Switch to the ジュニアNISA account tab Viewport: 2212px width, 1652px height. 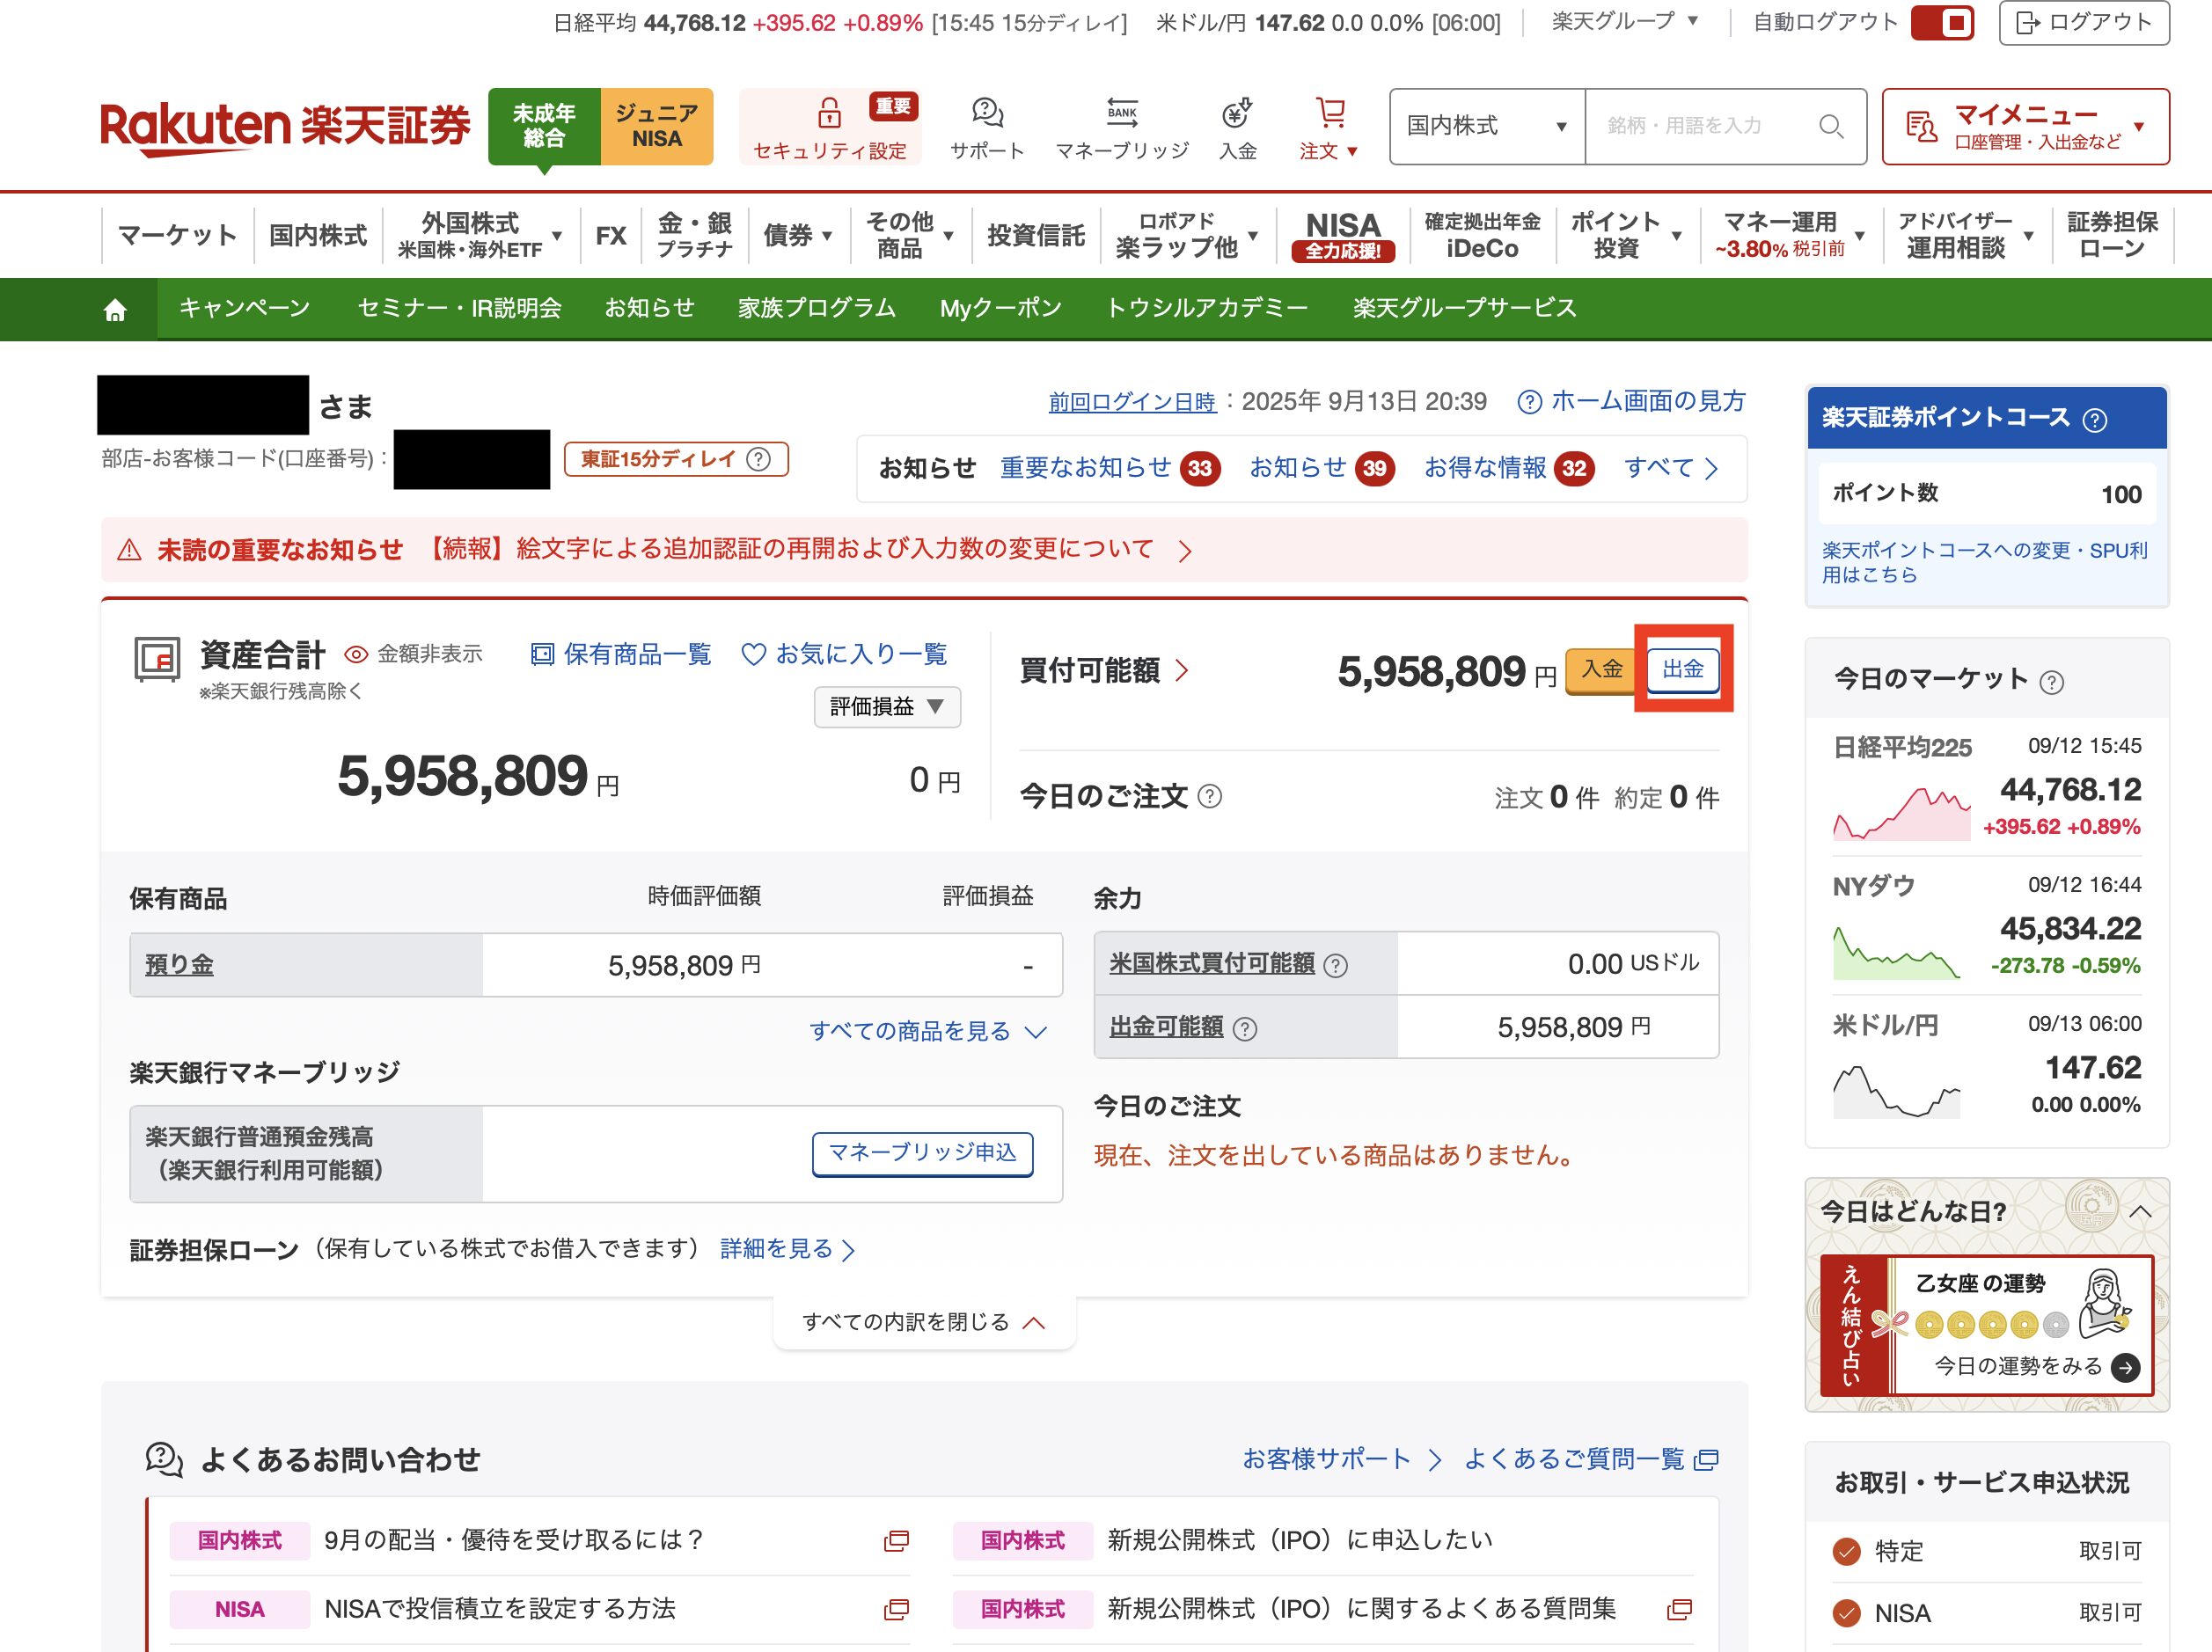pos(656,126)
